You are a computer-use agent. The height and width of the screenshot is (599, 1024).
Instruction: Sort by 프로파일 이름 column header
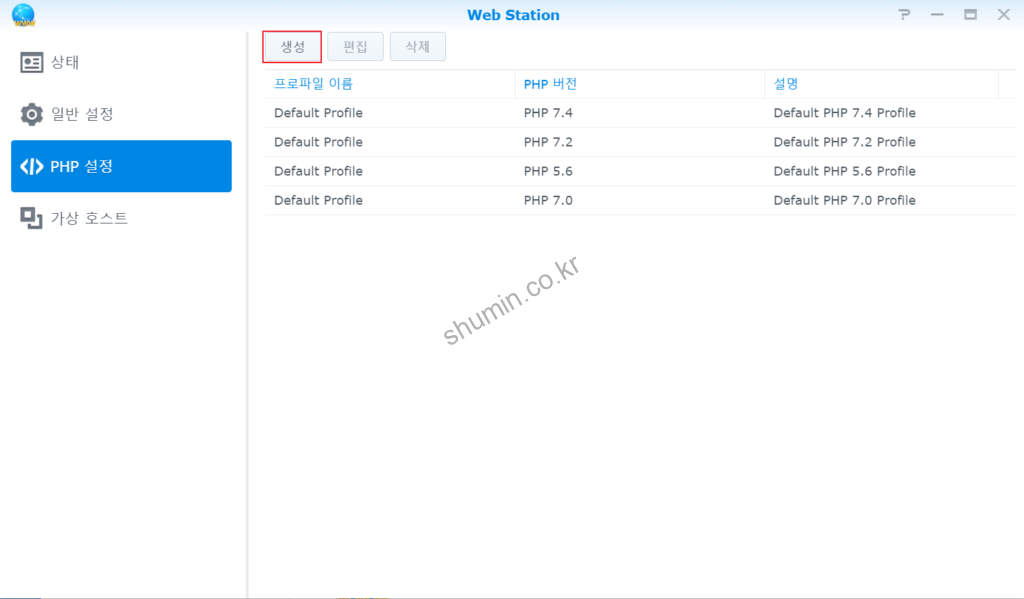click(x=314, y=84)
